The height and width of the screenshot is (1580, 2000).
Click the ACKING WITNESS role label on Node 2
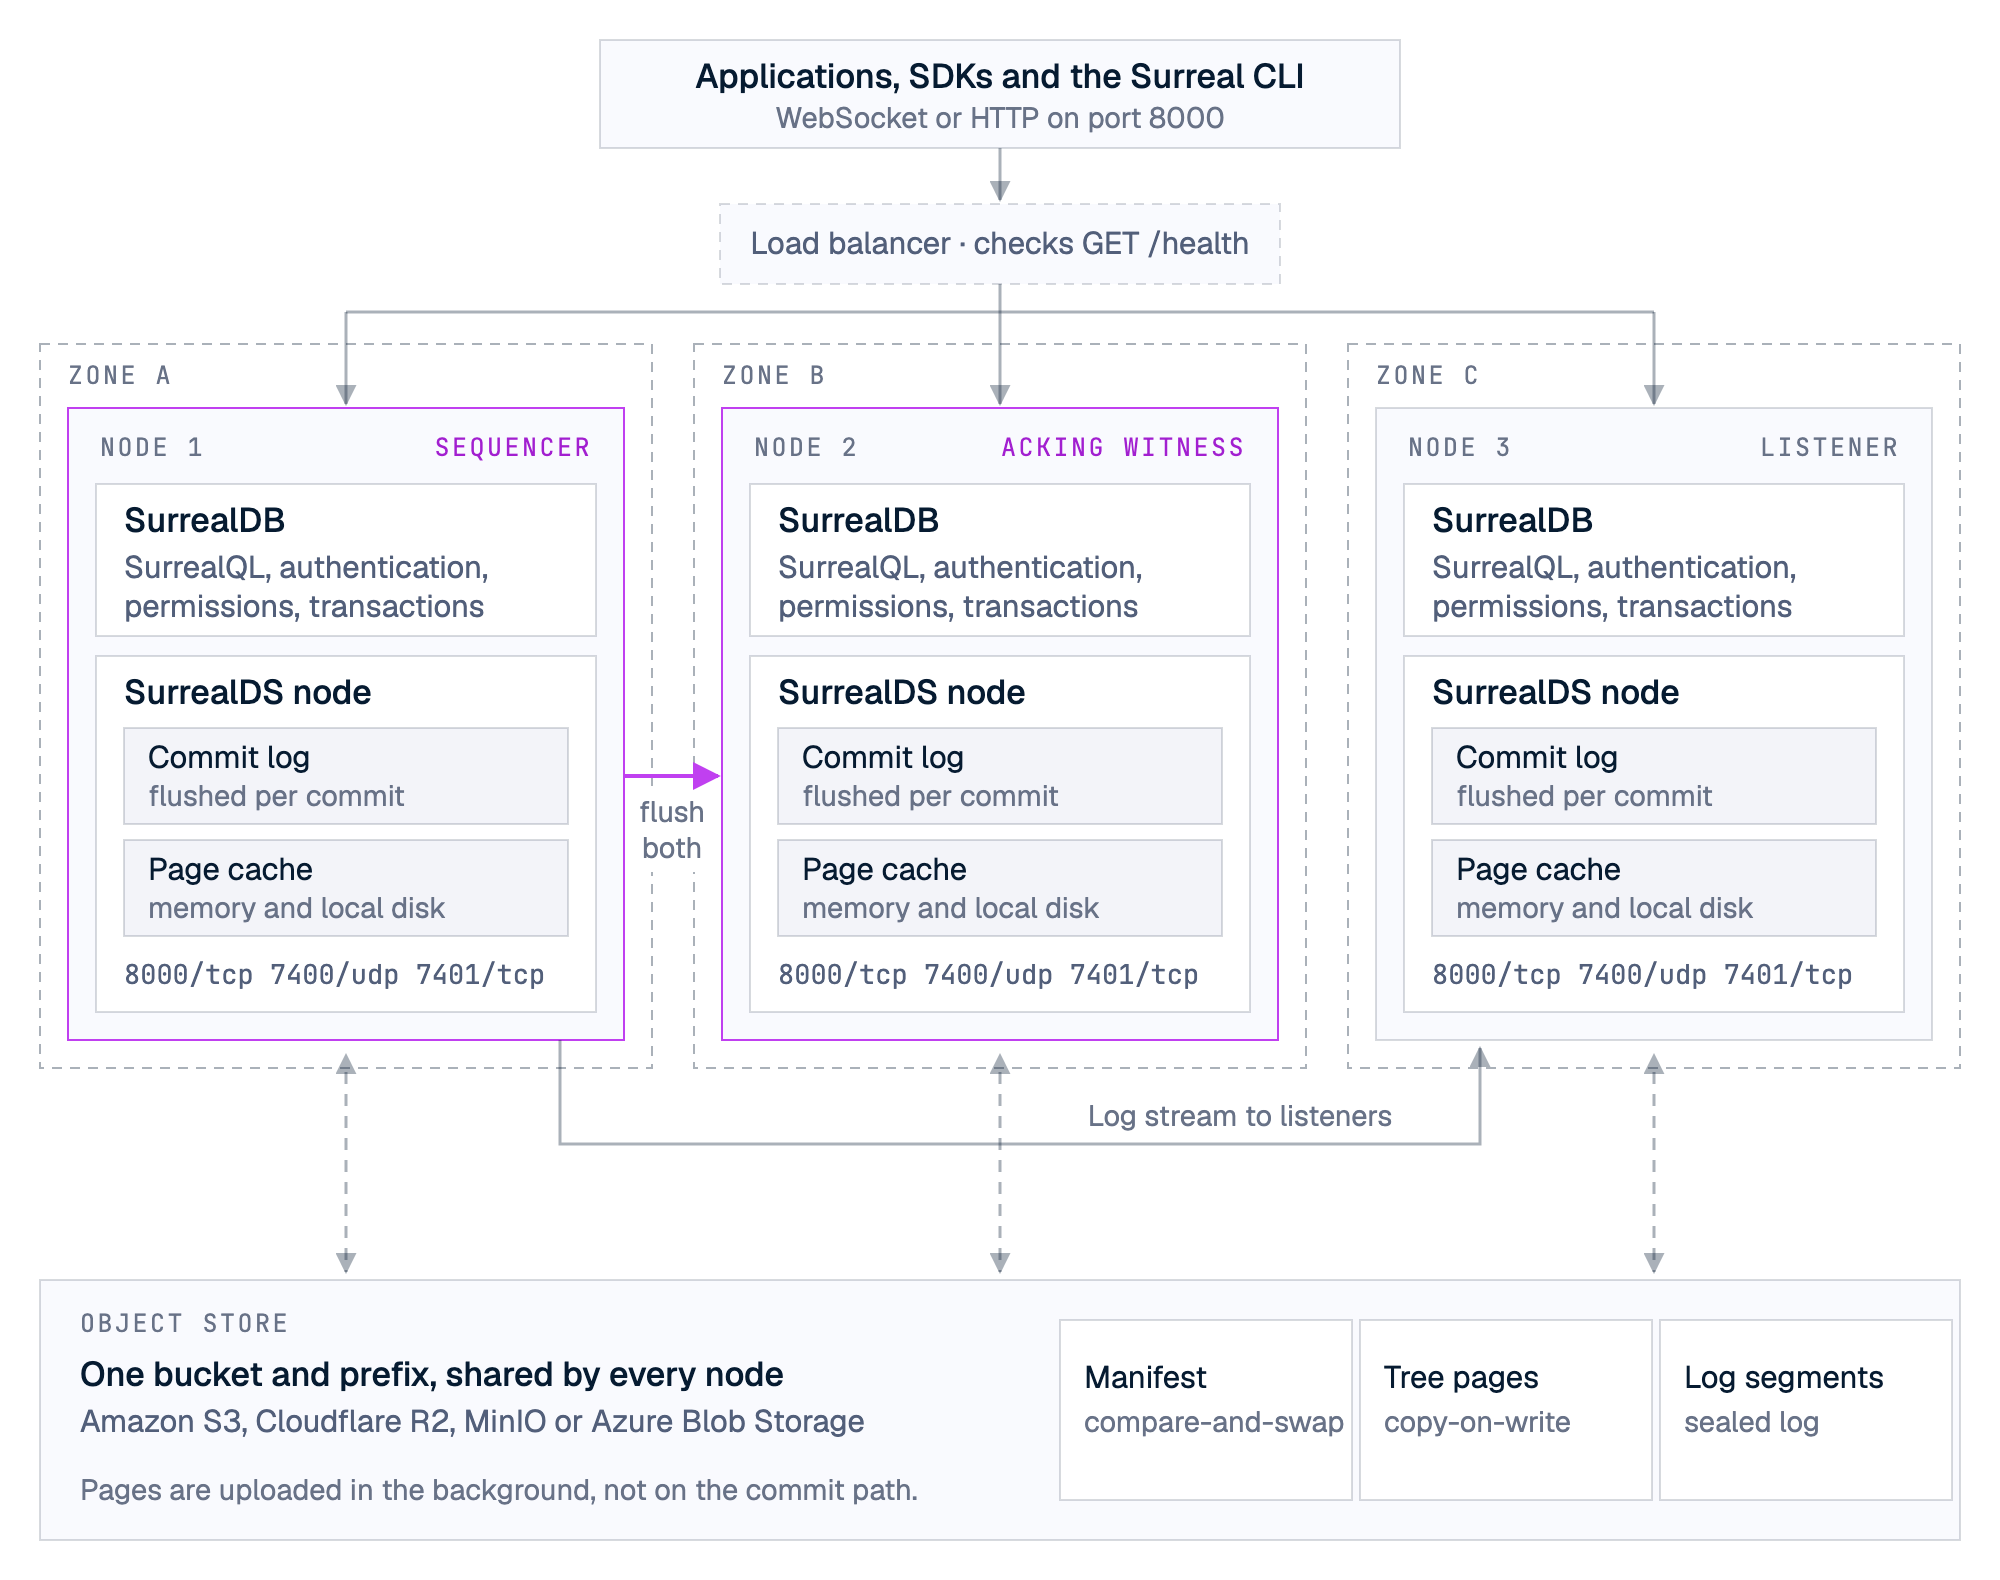pyautogui.click(x=1123, y=447)
